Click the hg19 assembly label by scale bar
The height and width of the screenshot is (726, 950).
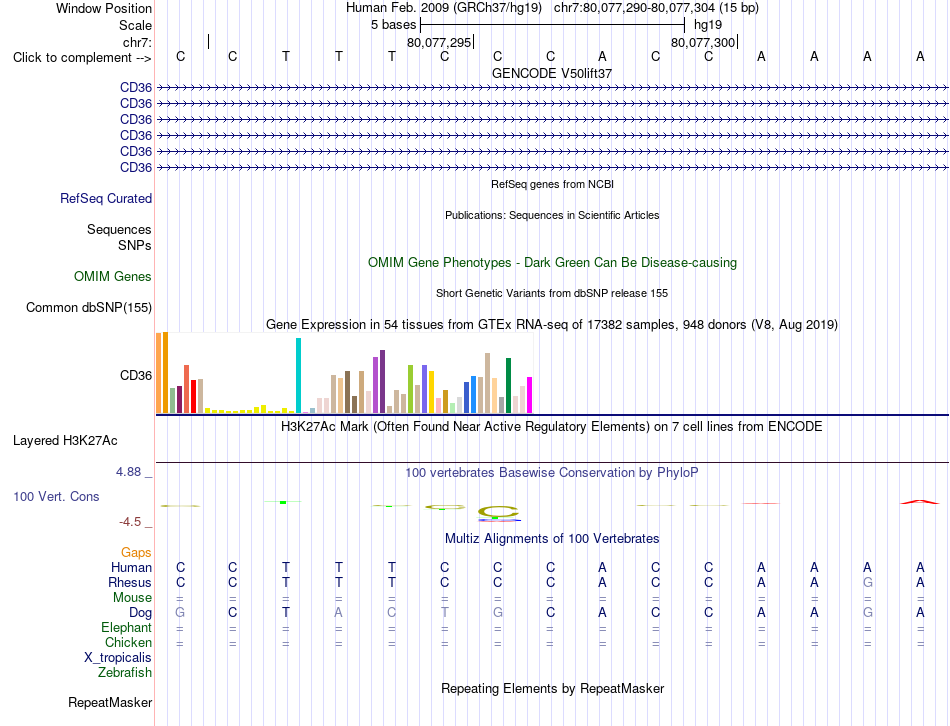click(708, 25)
